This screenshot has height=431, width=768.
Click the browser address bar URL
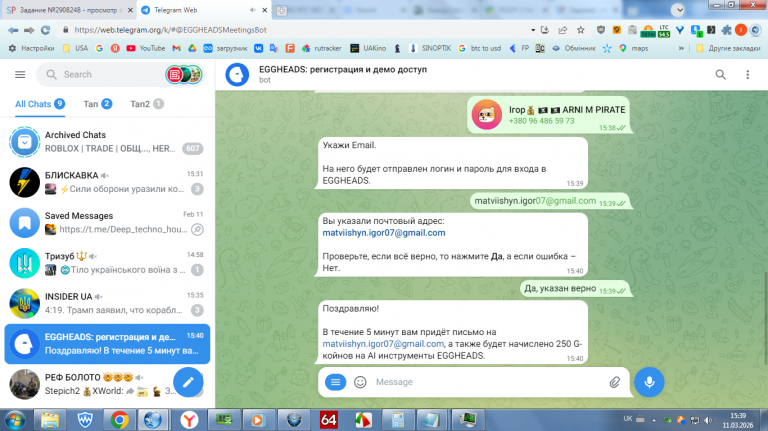(x=170, y=30)
